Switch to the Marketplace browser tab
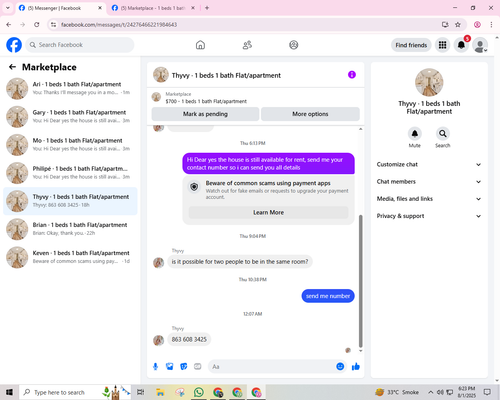500x400 pixels. click(154, 8)
